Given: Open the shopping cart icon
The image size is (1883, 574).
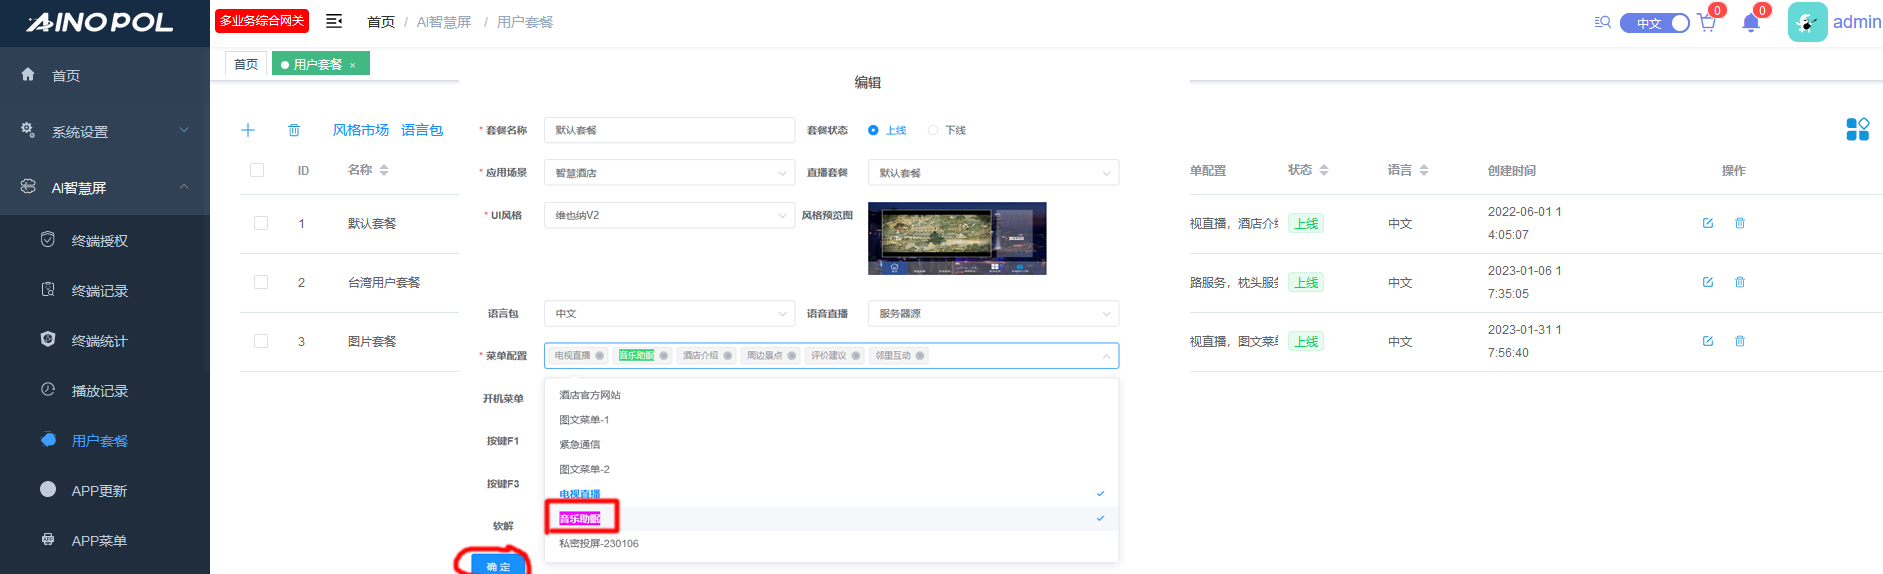Looking at the screenshot, I should (x=1706, y=23).
